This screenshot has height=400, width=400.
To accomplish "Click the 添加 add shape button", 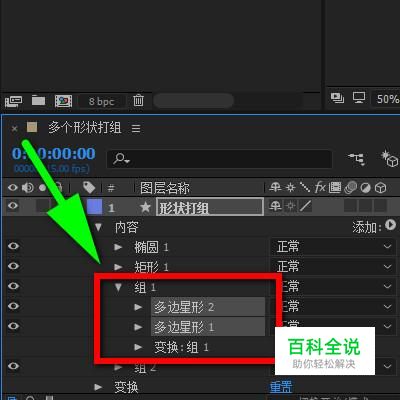I will tap(391, 225).
